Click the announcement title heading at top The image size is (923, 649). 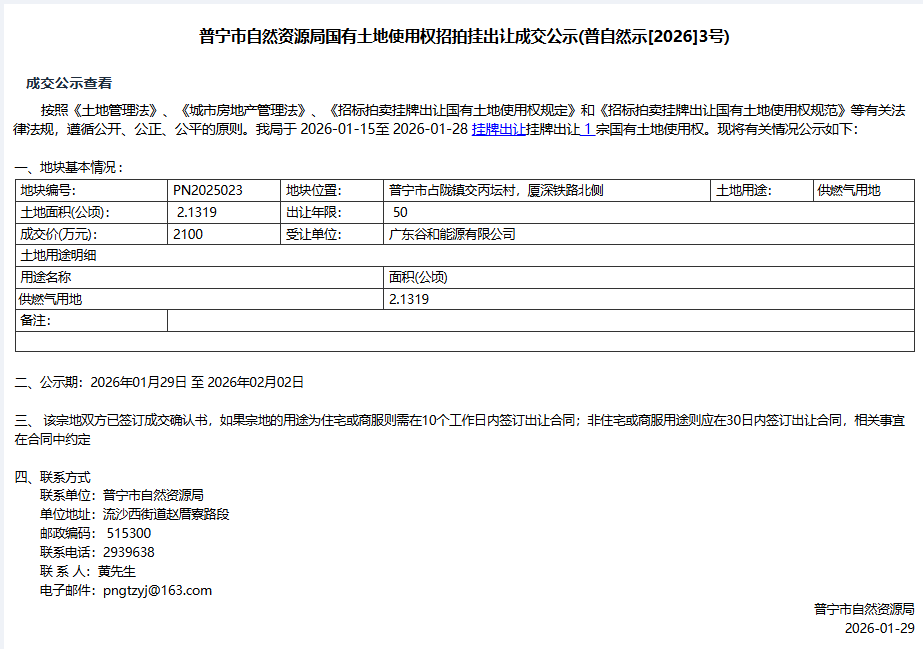pos(464,38)
